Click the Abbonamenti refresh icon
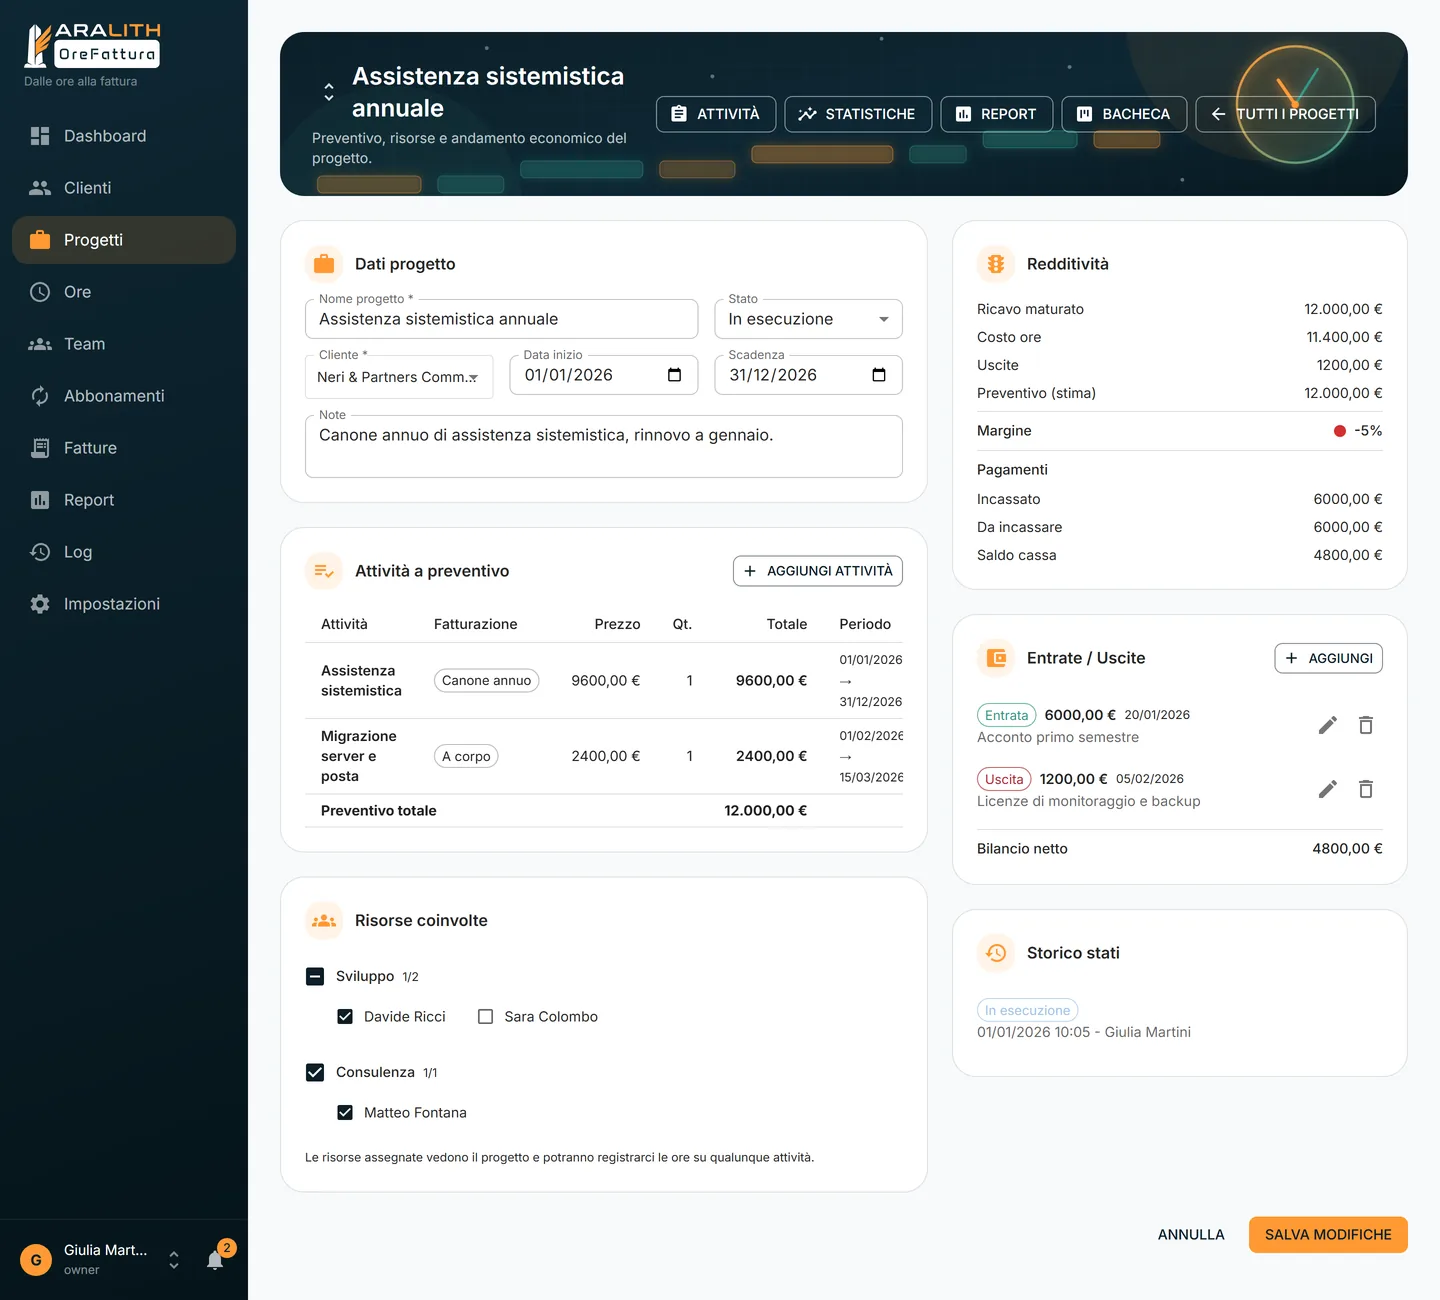Image resolution: width=1440 pixels, height=1300 pixels. click(x=40, y=396)
